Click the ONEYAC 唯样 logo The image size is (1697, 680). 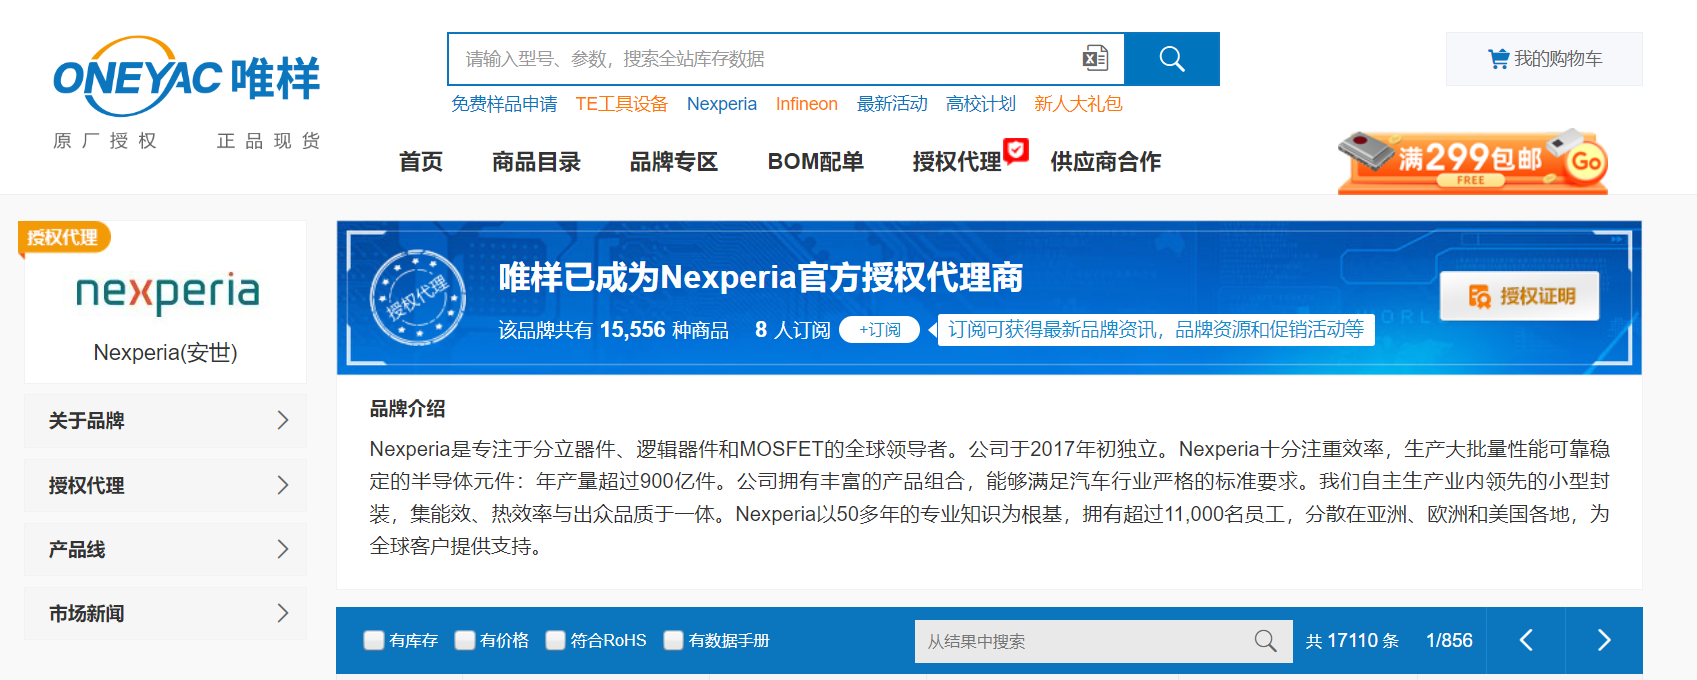pyautogui.click(x=187, y=77)
